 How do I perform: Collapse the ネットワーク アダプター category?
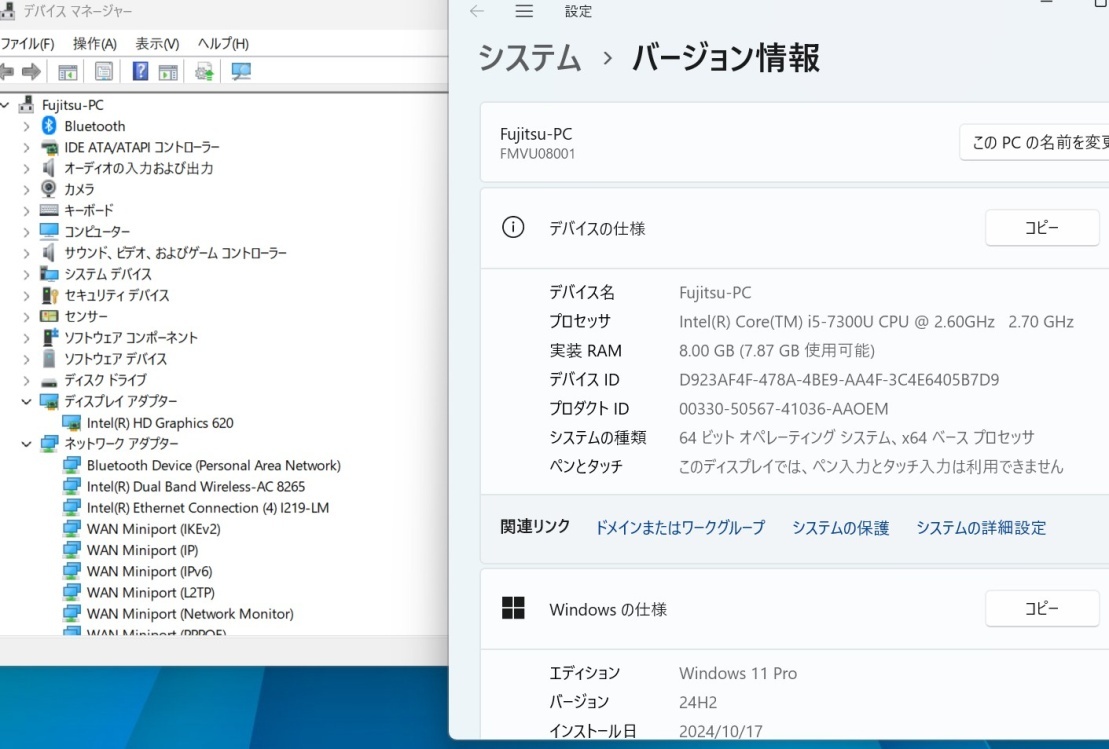coord(26,444)
